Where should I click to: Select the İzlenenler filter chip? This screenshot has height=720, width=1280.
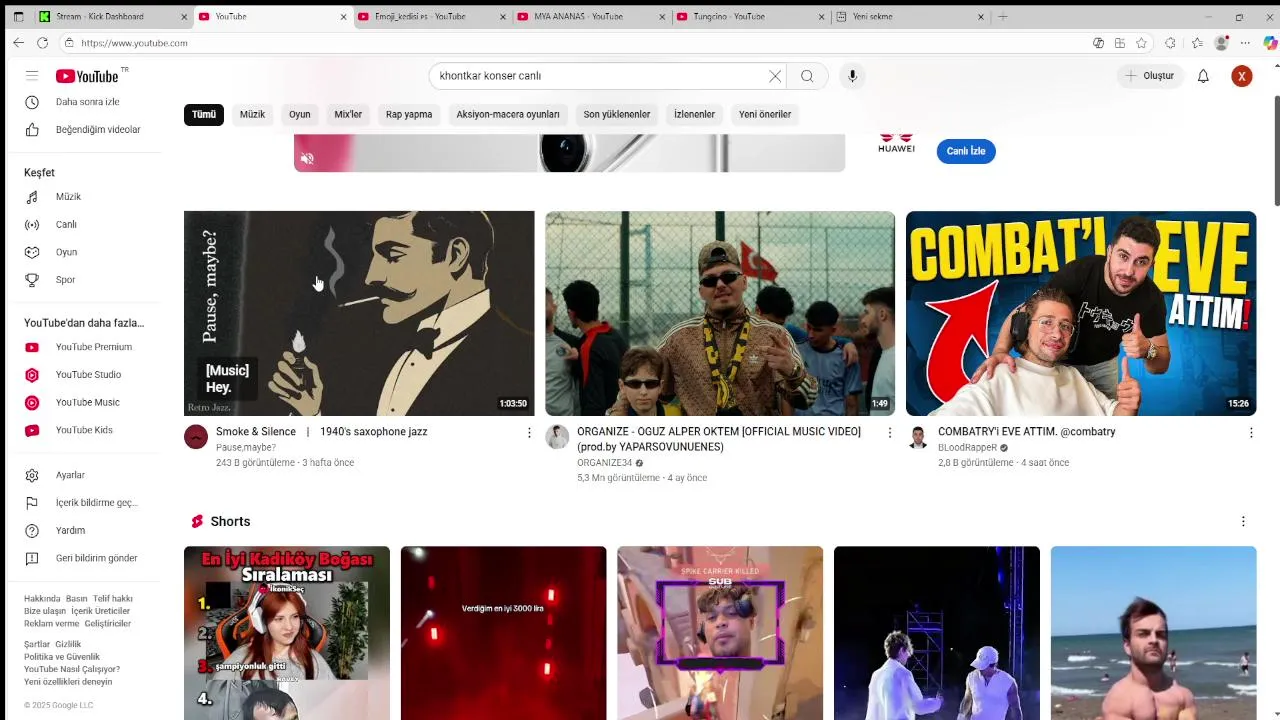(694, 114)
